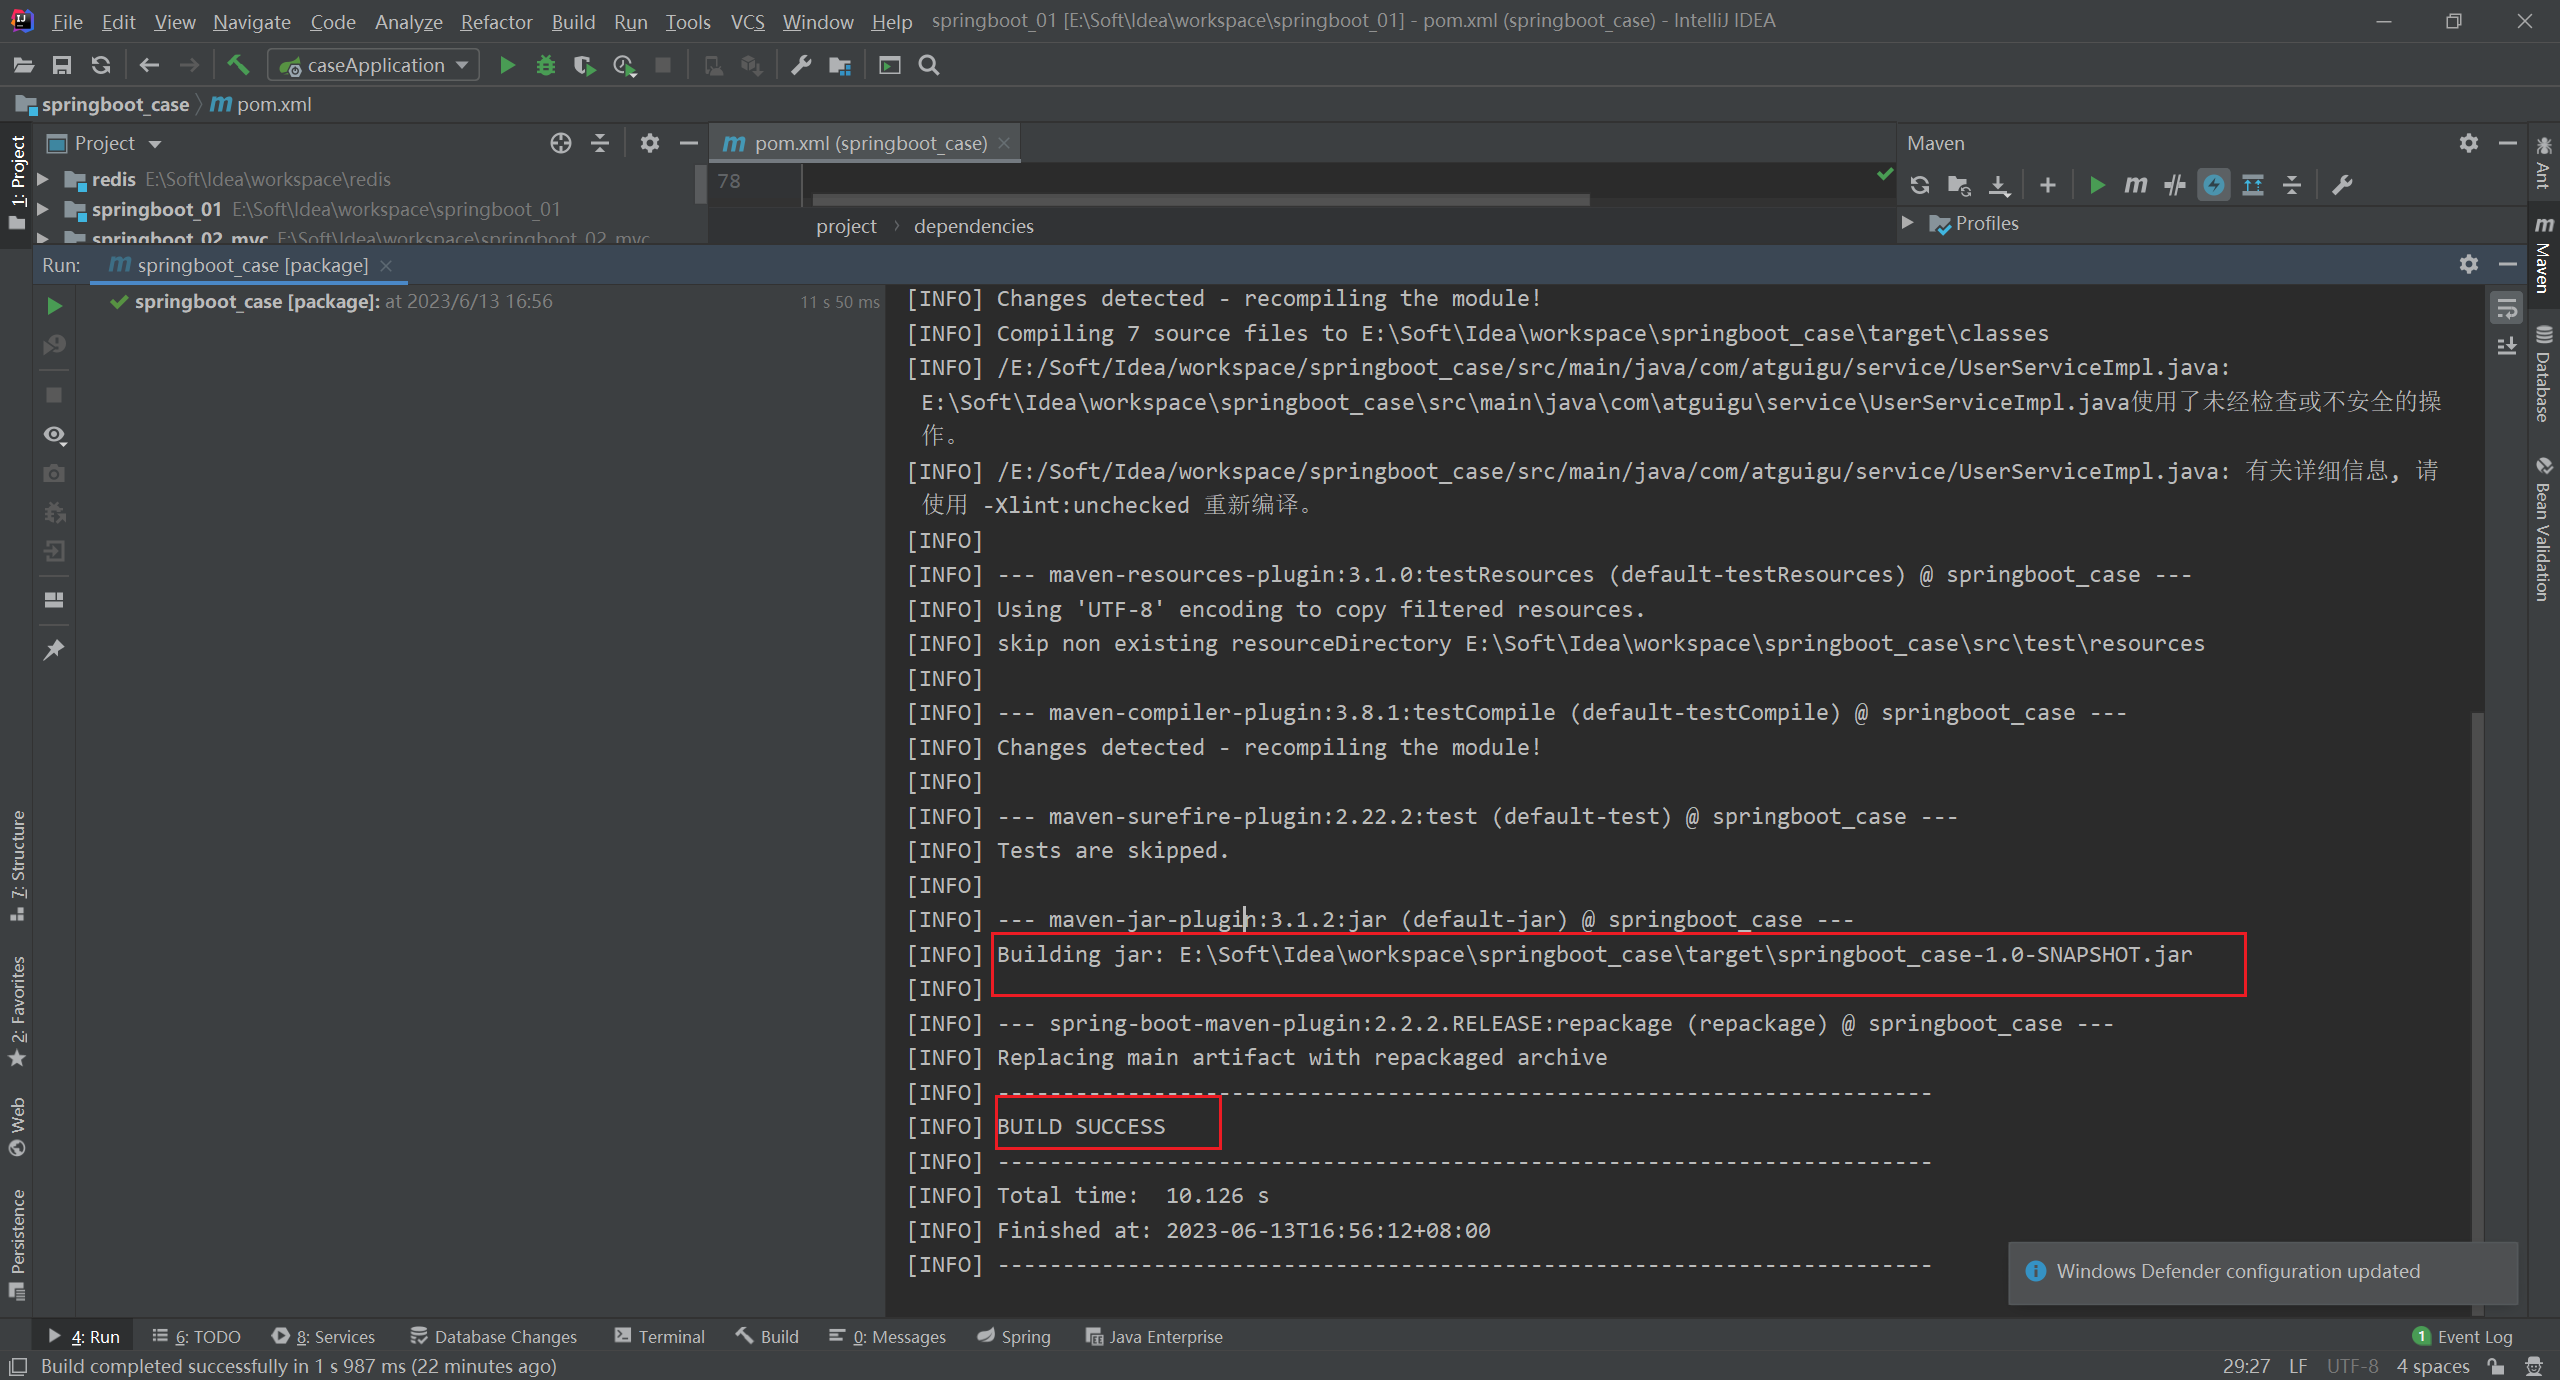
Task: Toggle read-only lock icon in status bar
Action: [2496, 1366]
